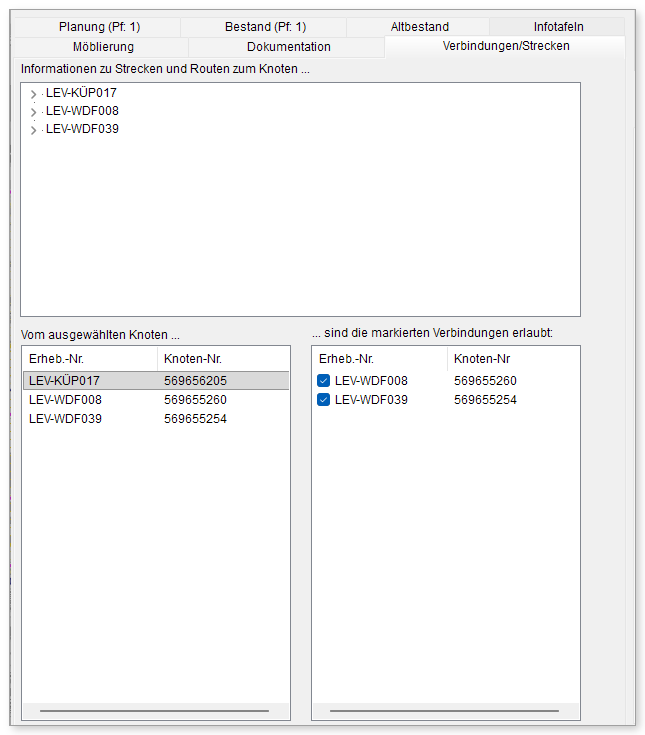Expand the LEV-KÜP017 tree node
The height and width of the screenshot is (735, 645).
(x=33, y=94)
